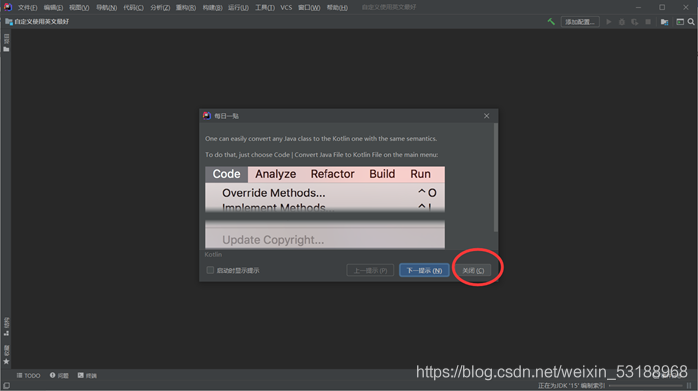The image size is (698, 391).
Task: Open the 重构(R) menu
Action: [x=186, y=8]
